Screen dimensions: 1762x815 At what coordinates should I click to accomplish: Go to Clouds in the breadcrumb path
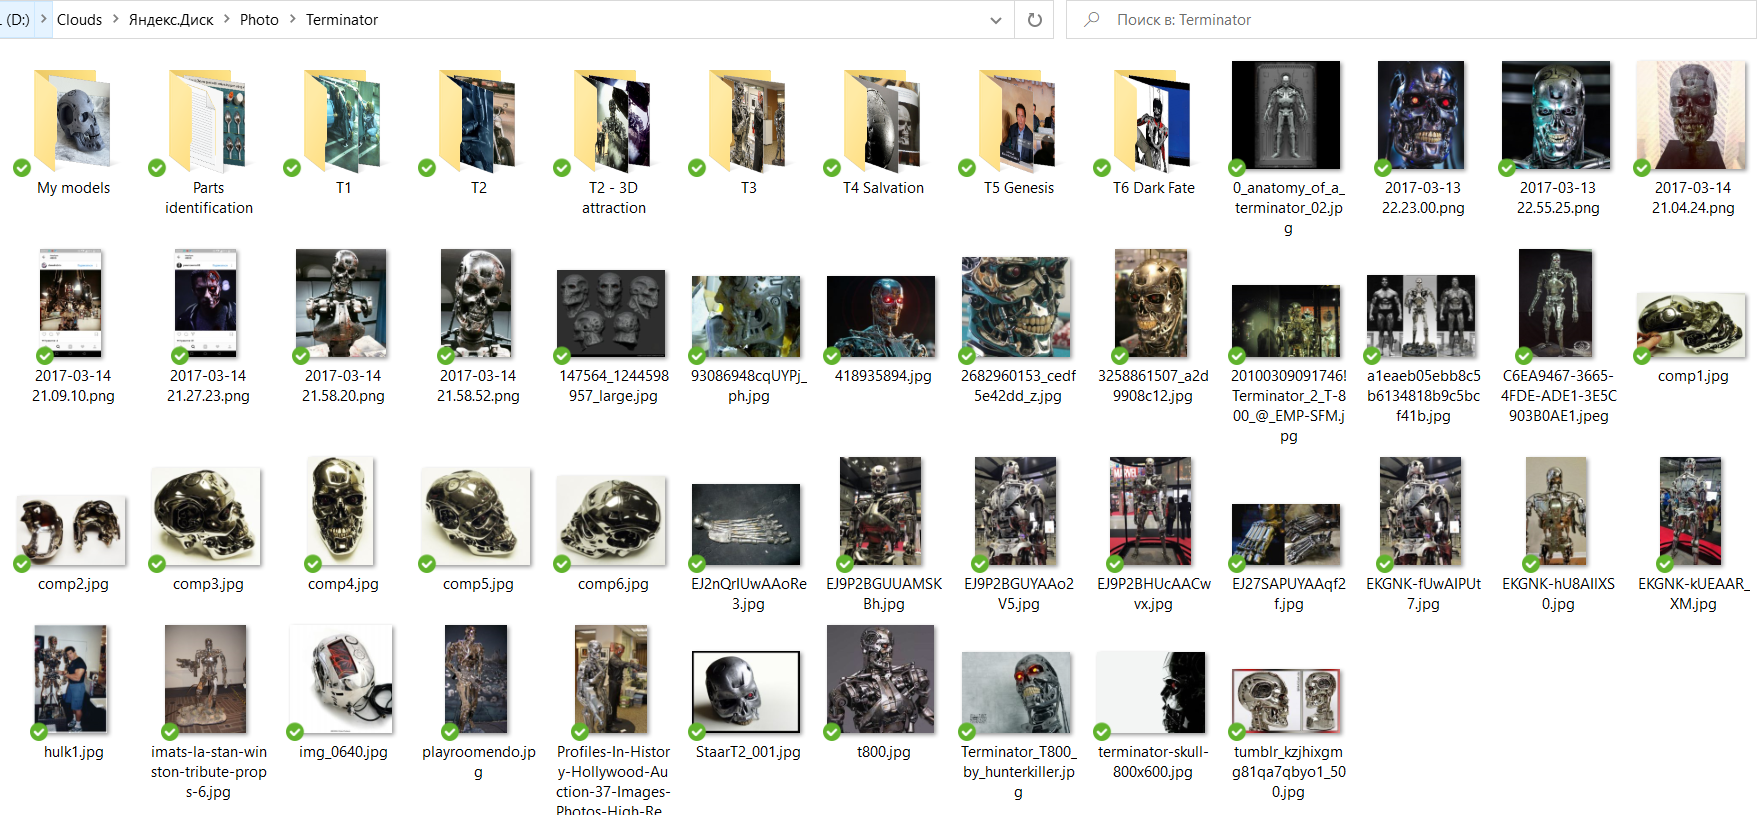pos(79,20)
